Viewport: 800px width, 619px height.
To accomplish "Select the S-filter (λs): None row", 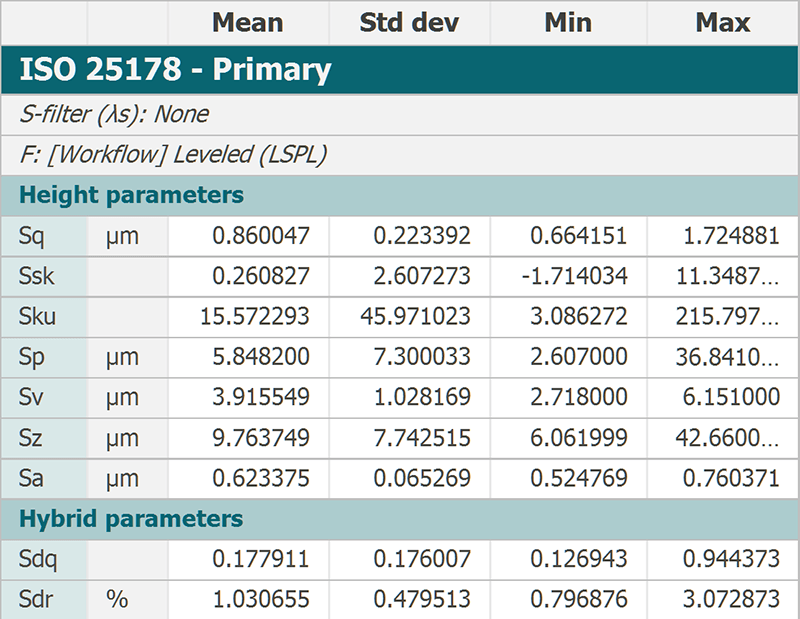I will point(400,114).
